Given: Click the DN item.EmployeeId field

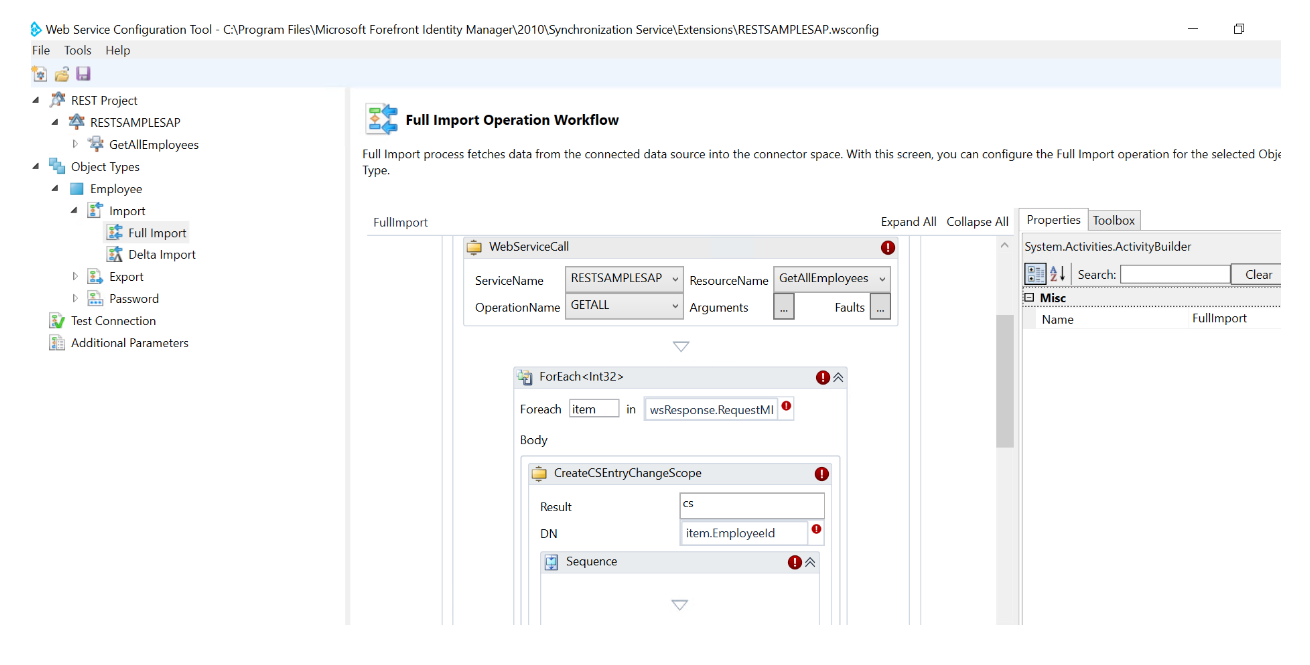Looking at the screenshot, I should [743, 533].
